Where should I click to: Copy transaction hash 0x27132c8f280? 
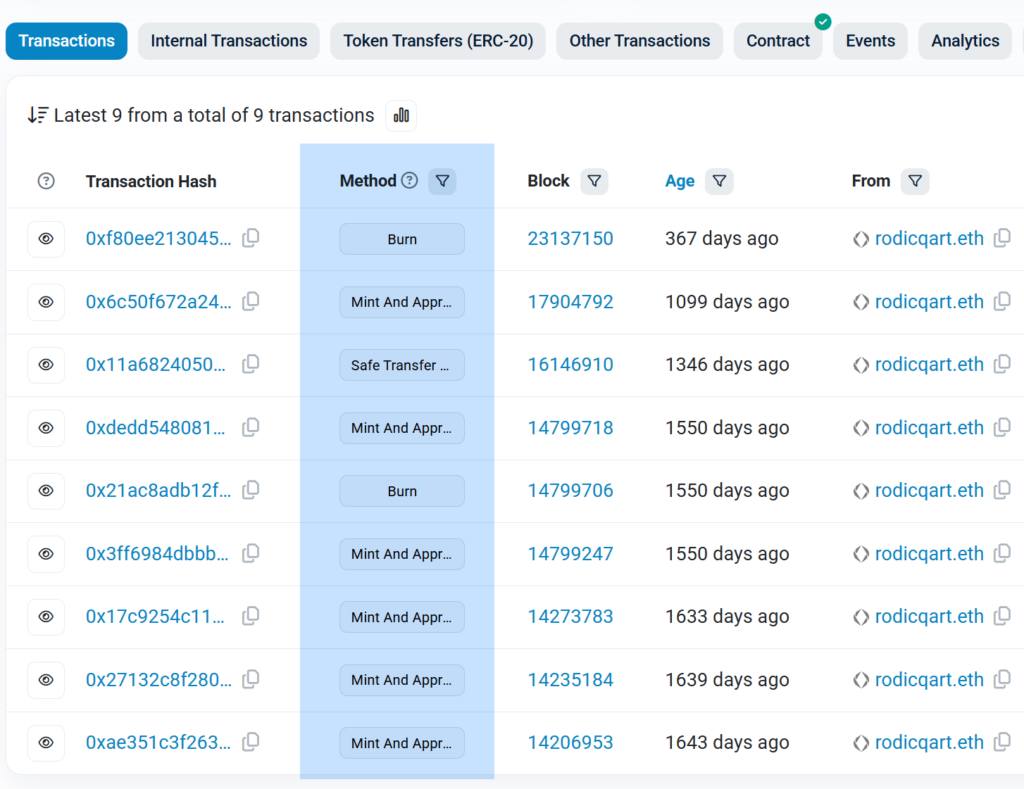pos(251,679)
